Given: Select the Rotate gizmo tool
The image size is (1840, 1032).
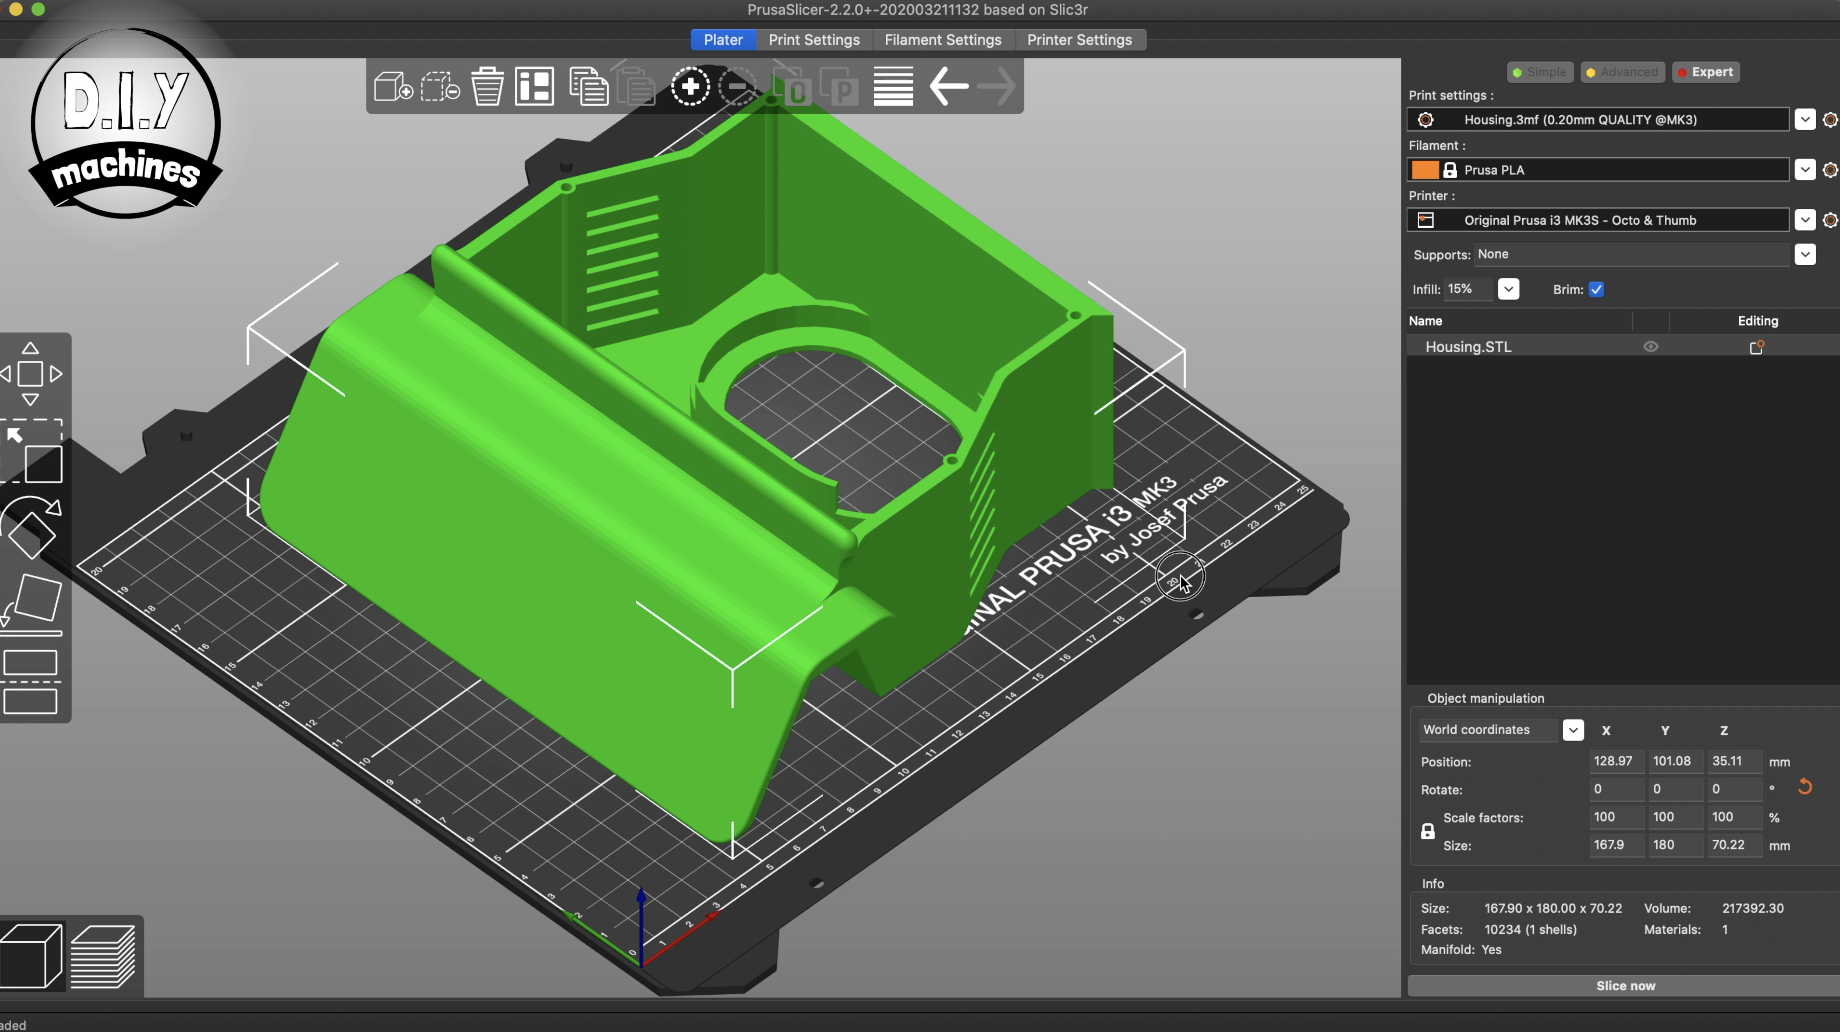Looking at the screenshot, I should 31,528.
